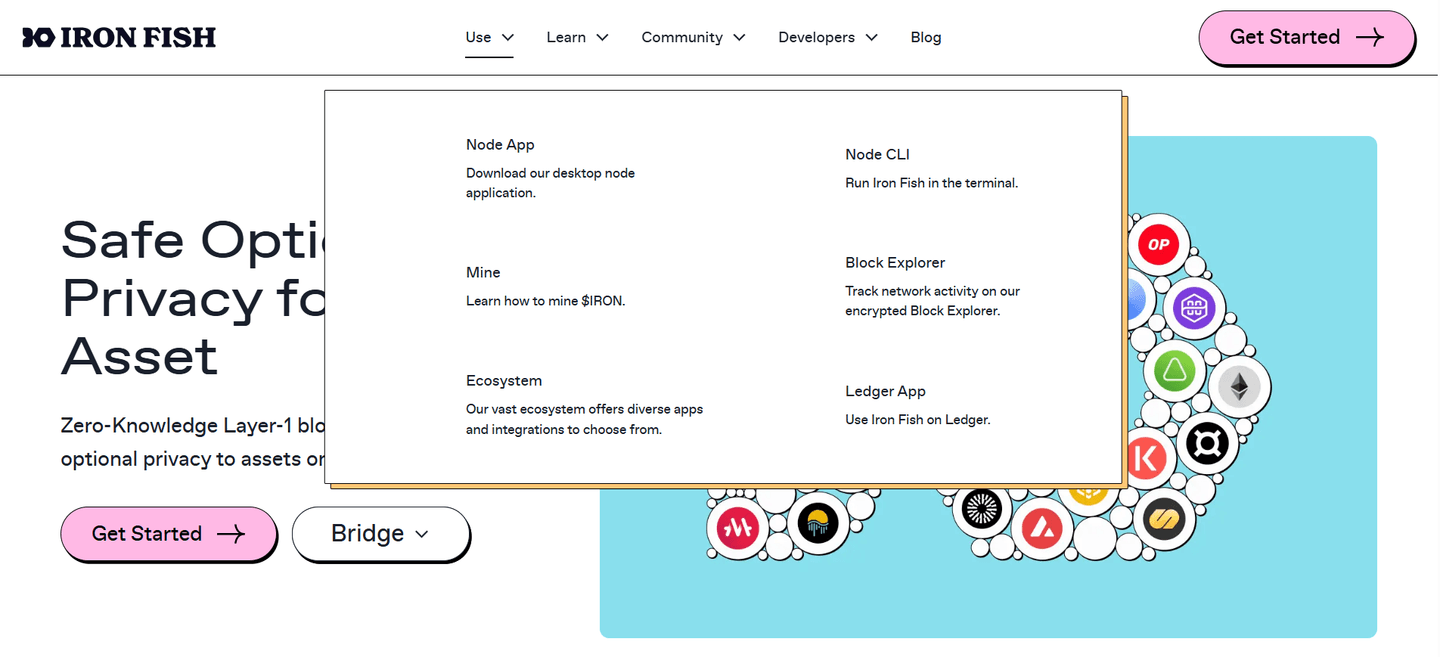Click the red K token icon

coord(1147,459)
